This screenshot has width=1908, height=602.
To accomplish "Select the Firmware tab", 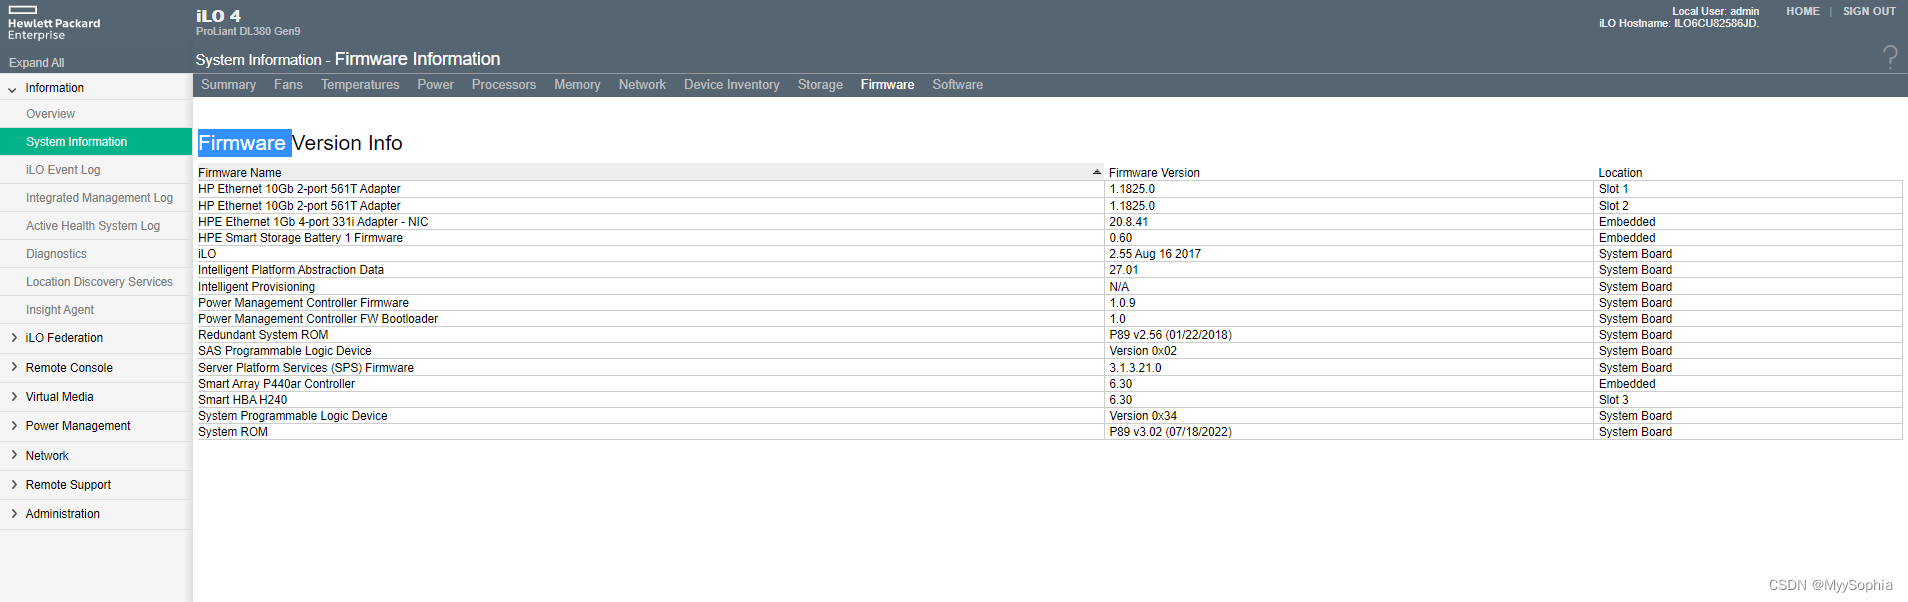I will (887, 85).
